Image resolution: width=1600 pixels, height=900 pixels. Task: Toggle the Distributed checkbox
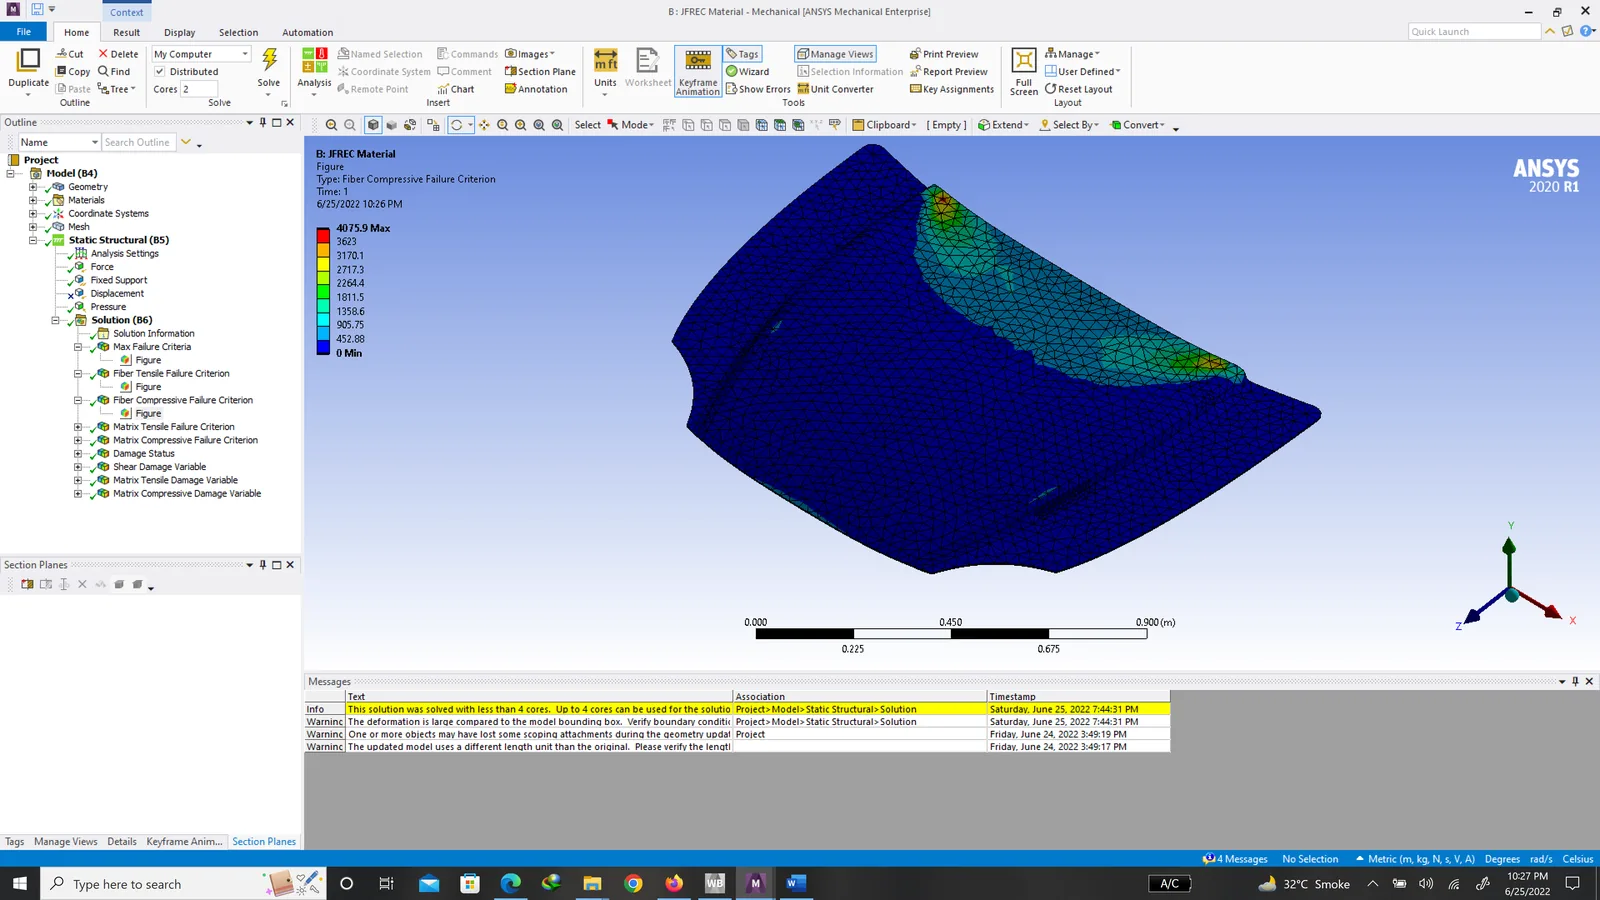[x=160, y=72]
